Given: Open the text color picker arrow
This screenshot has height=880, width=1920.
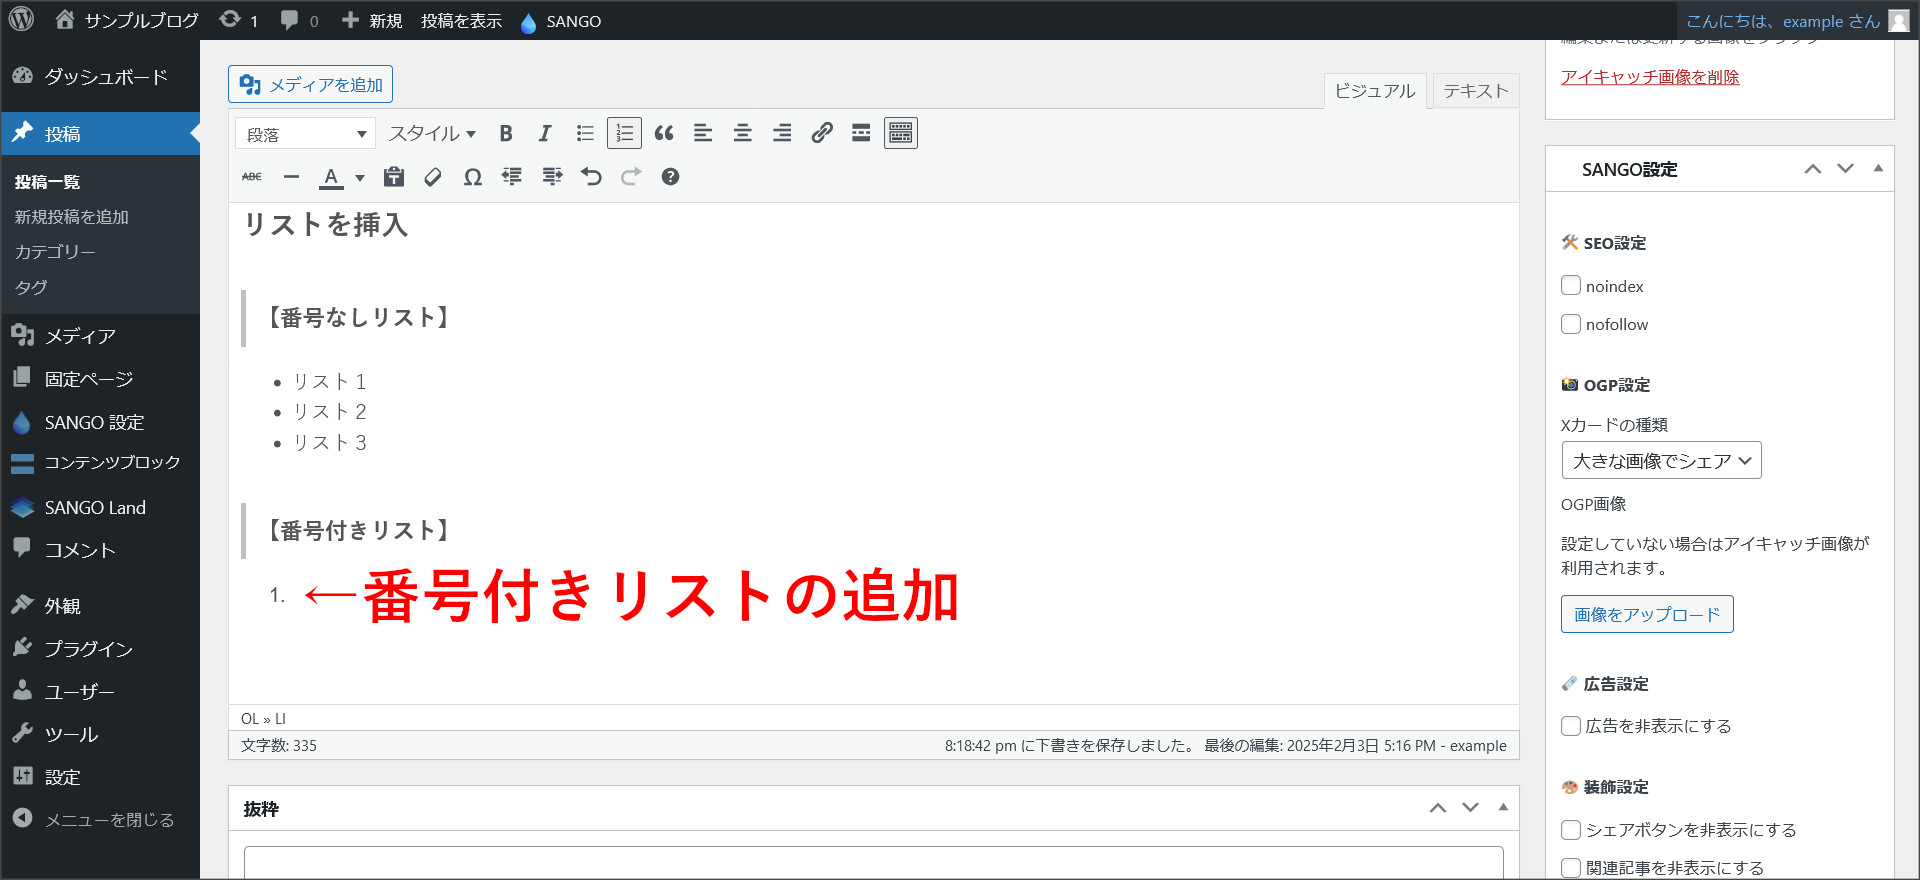Looking at the screenshot, I should [360, 178].
